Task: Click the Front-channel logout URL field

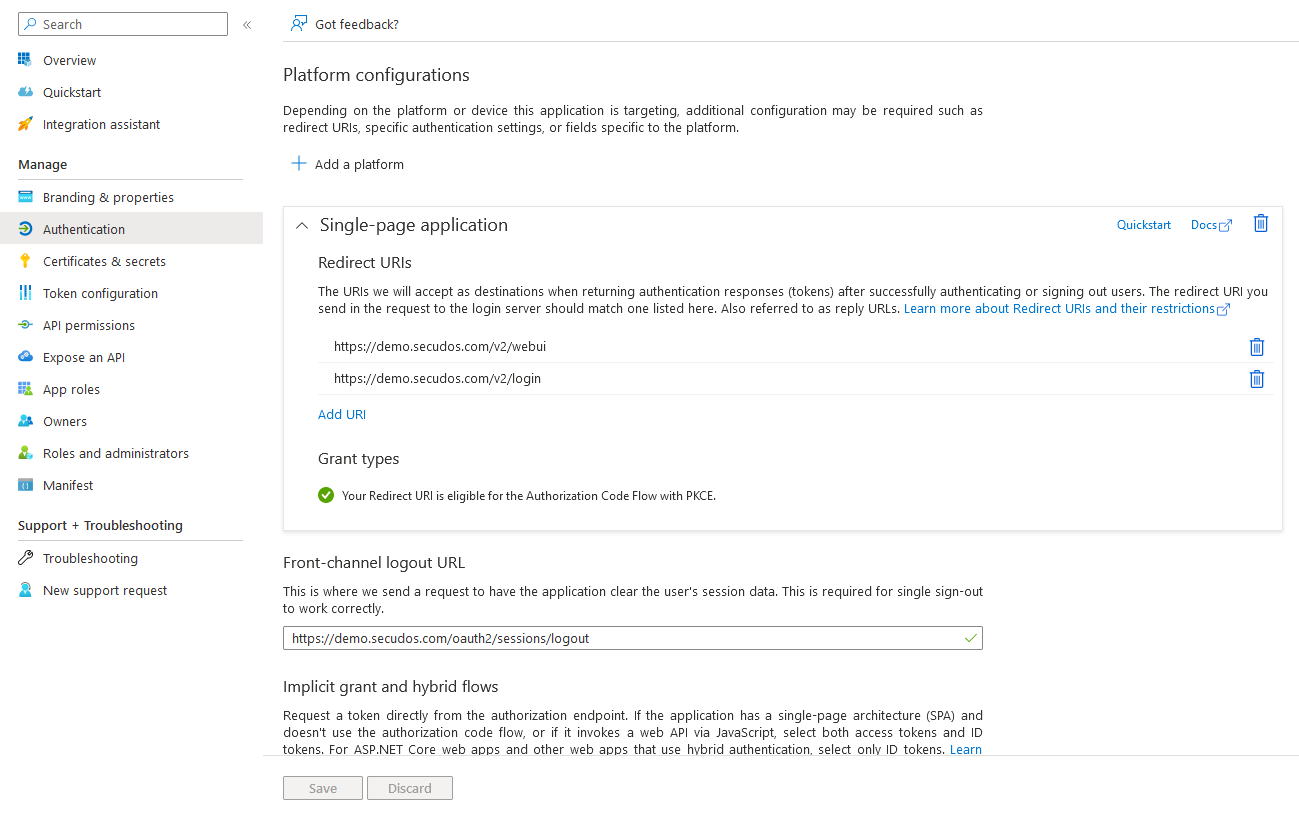Action: 620,638
